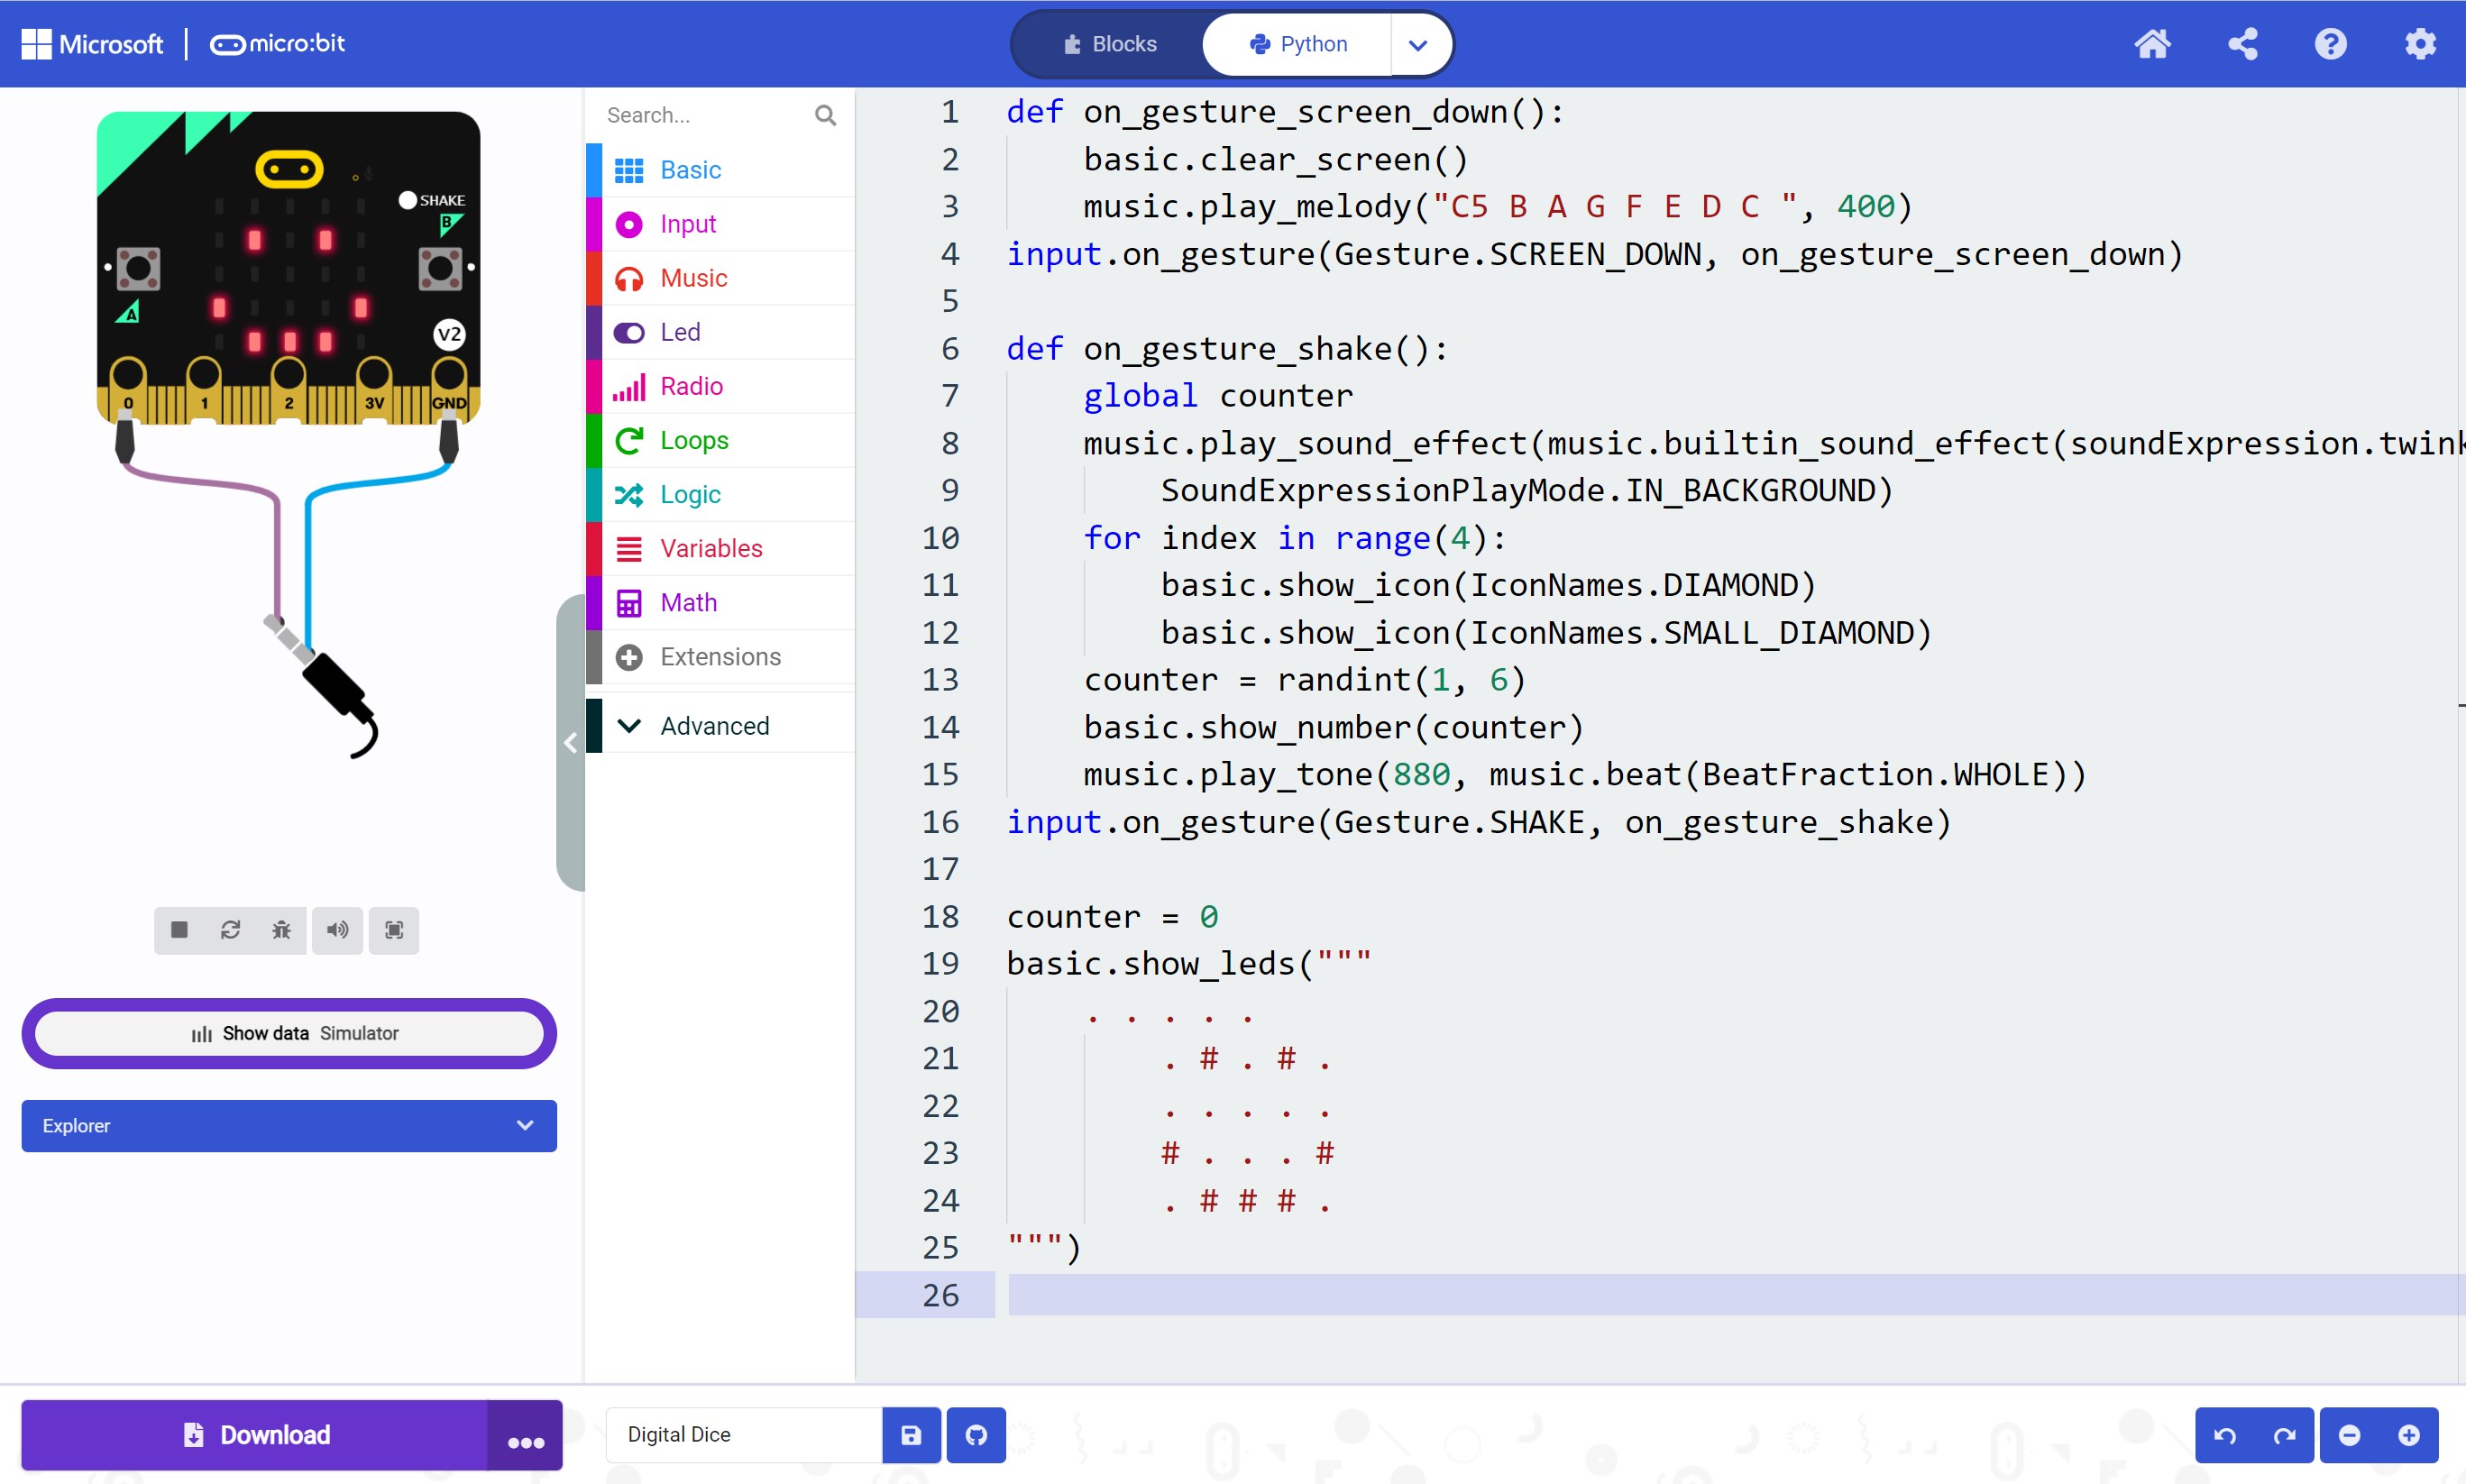
Task: Click the 3V pin on simulator
Action: (374, 383)
